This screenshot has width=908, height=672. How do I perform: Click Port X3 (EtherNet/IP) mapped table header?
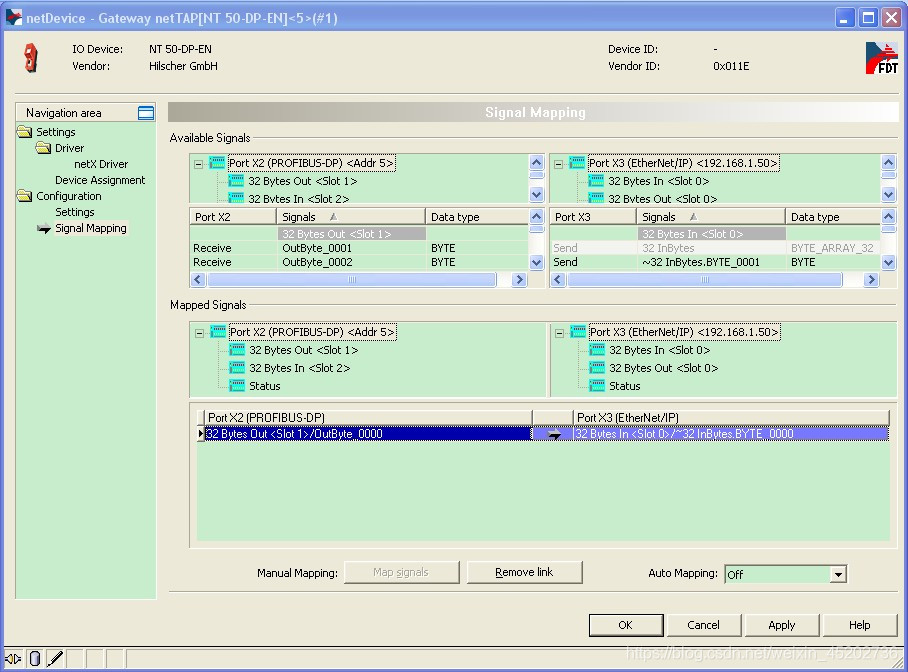coord(731,418)
